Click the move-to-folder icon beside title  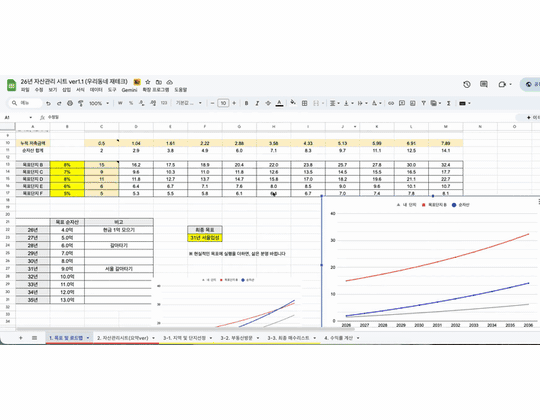click(x=159, y=82)
